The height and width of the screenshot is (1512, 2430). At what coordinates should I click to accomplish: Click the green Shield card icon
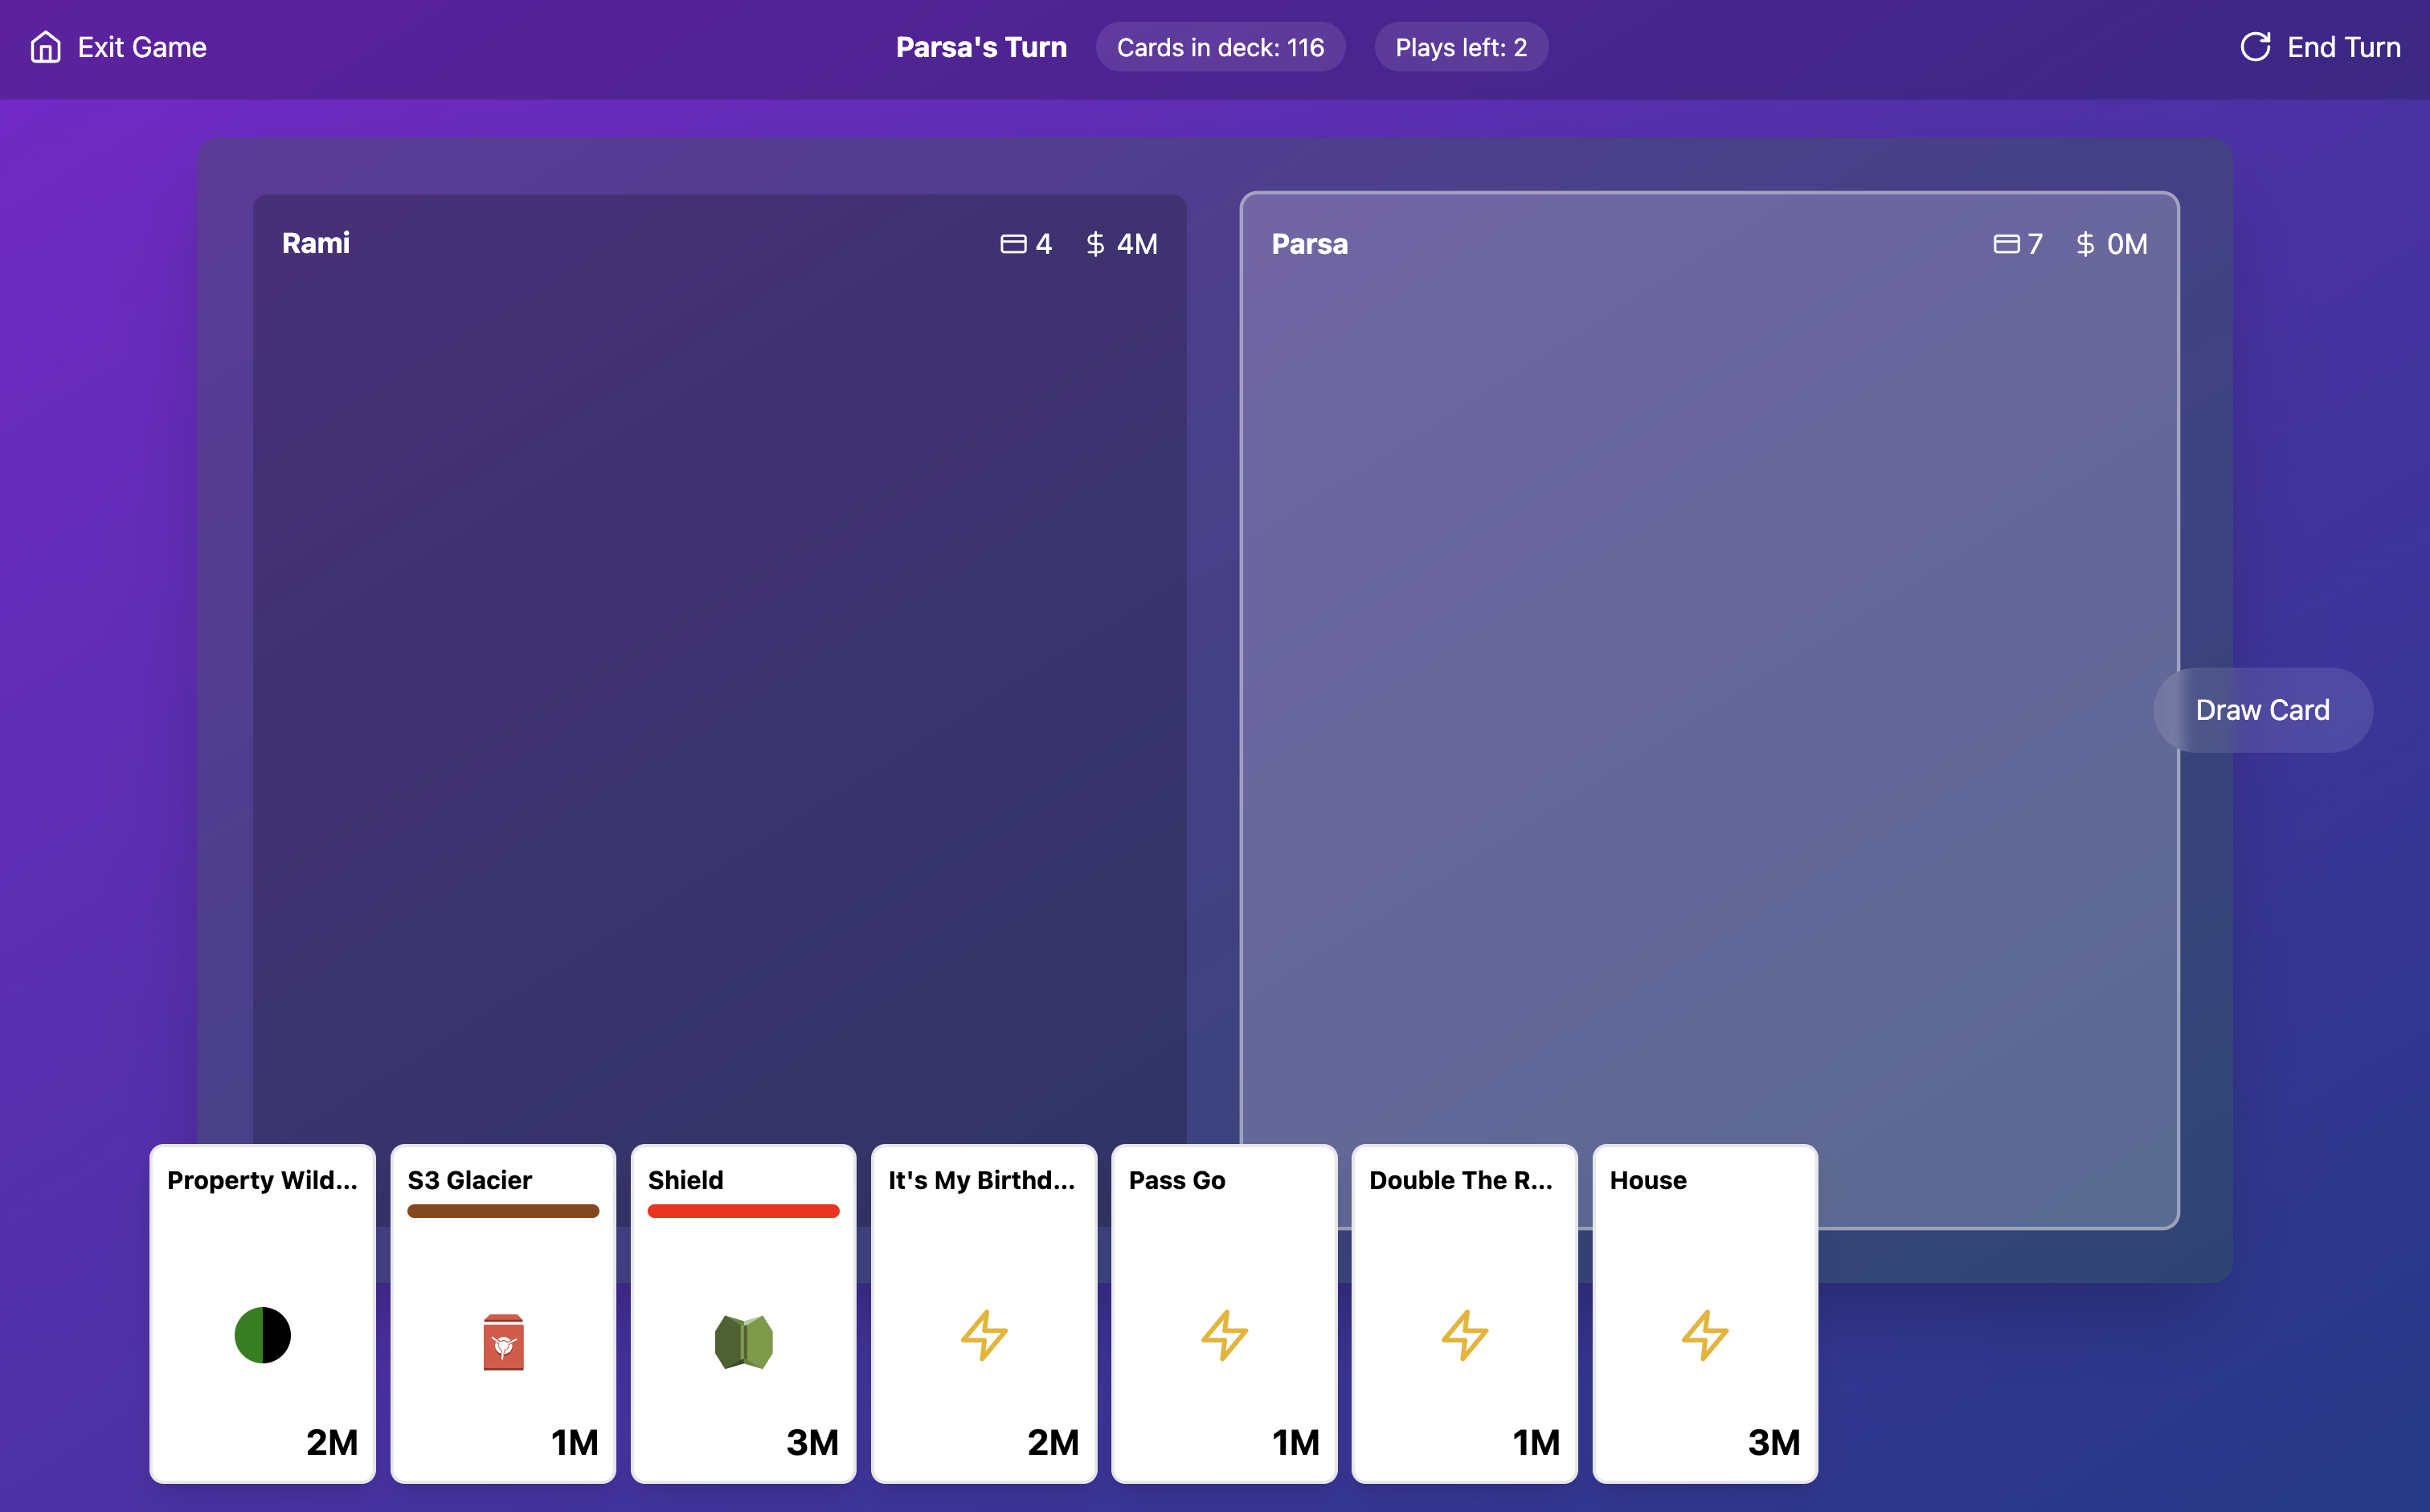click(x=743, y=1341)
